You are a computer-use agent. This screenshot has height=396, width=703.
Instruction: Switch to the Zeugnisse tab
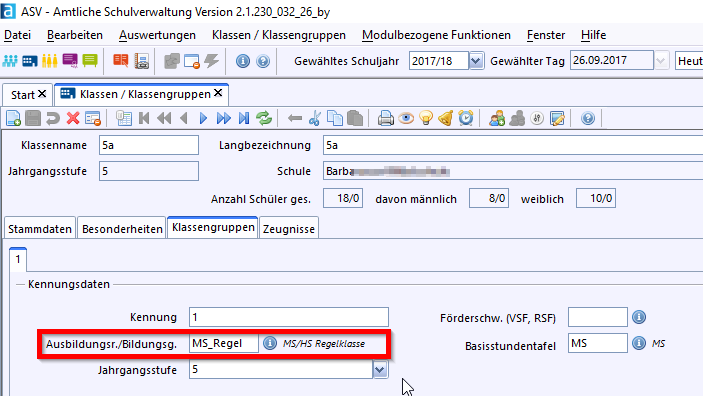tap(289, 229)
